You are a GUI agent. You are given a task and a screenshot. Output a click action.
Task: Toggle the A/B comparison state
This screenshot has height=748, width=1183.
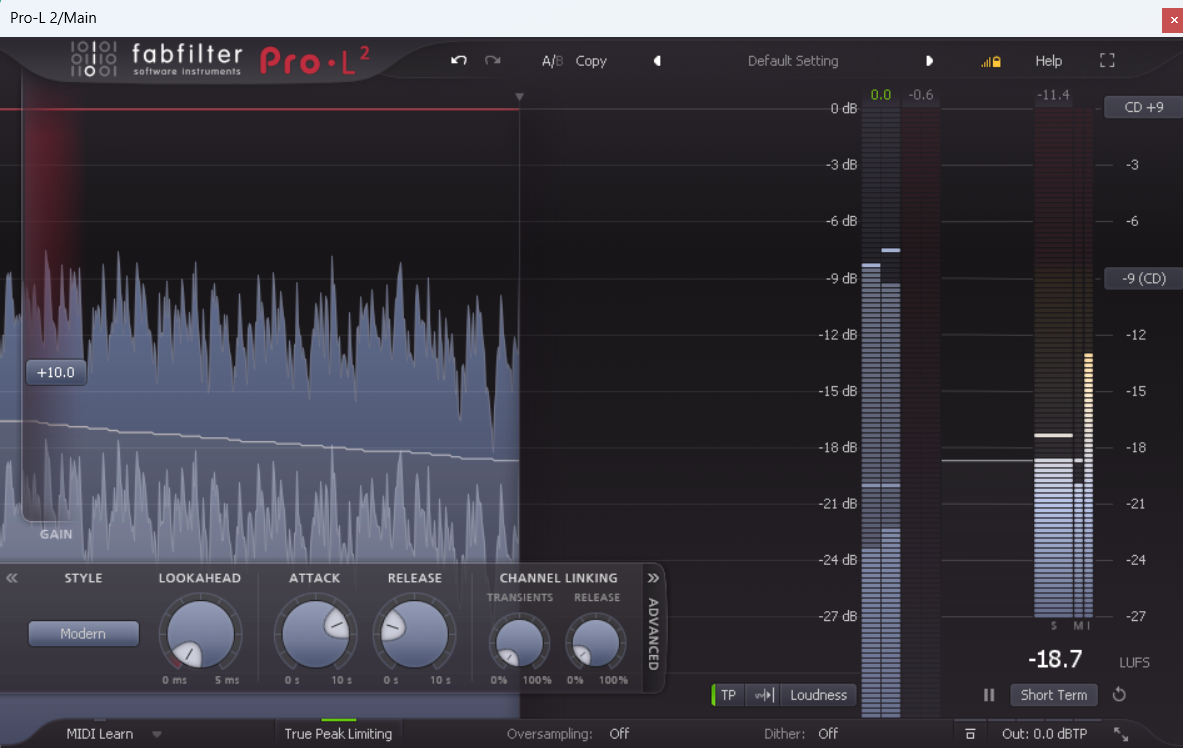552,61
